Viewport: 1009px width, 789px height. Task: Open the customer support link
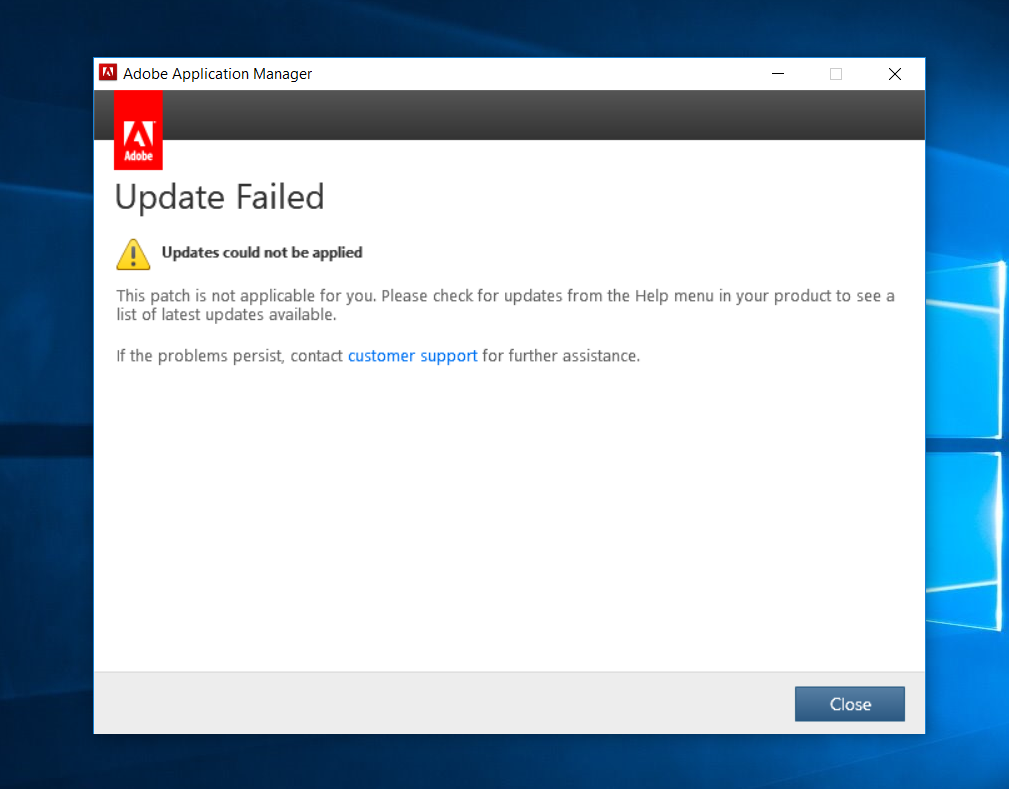412,356
